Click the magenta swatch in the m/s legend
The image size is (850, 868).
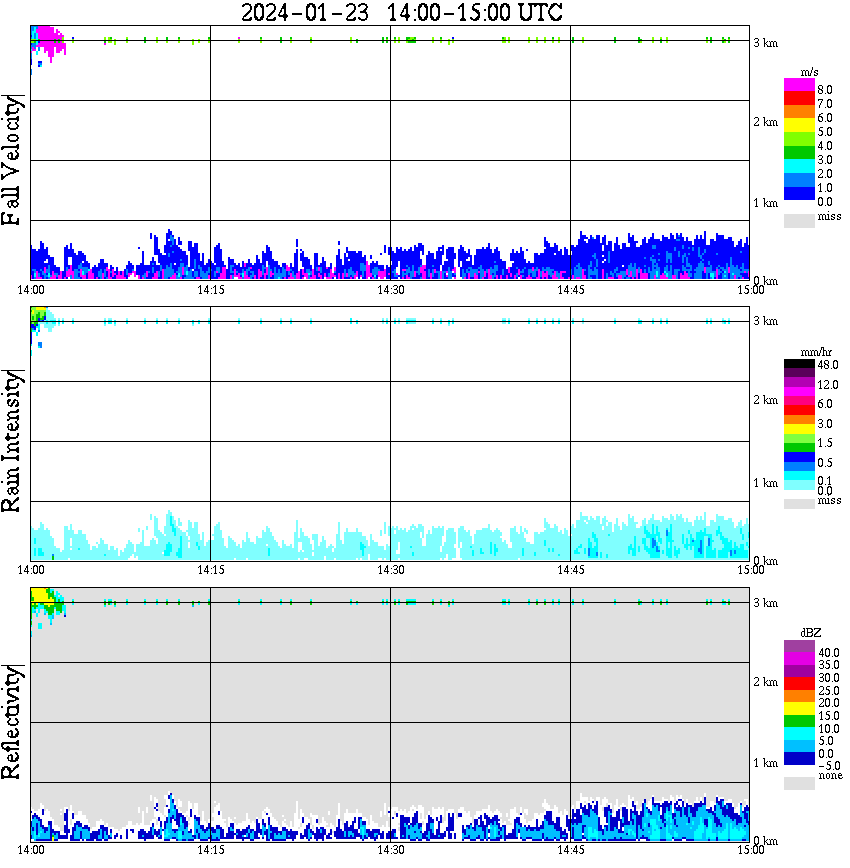[799, 85]
